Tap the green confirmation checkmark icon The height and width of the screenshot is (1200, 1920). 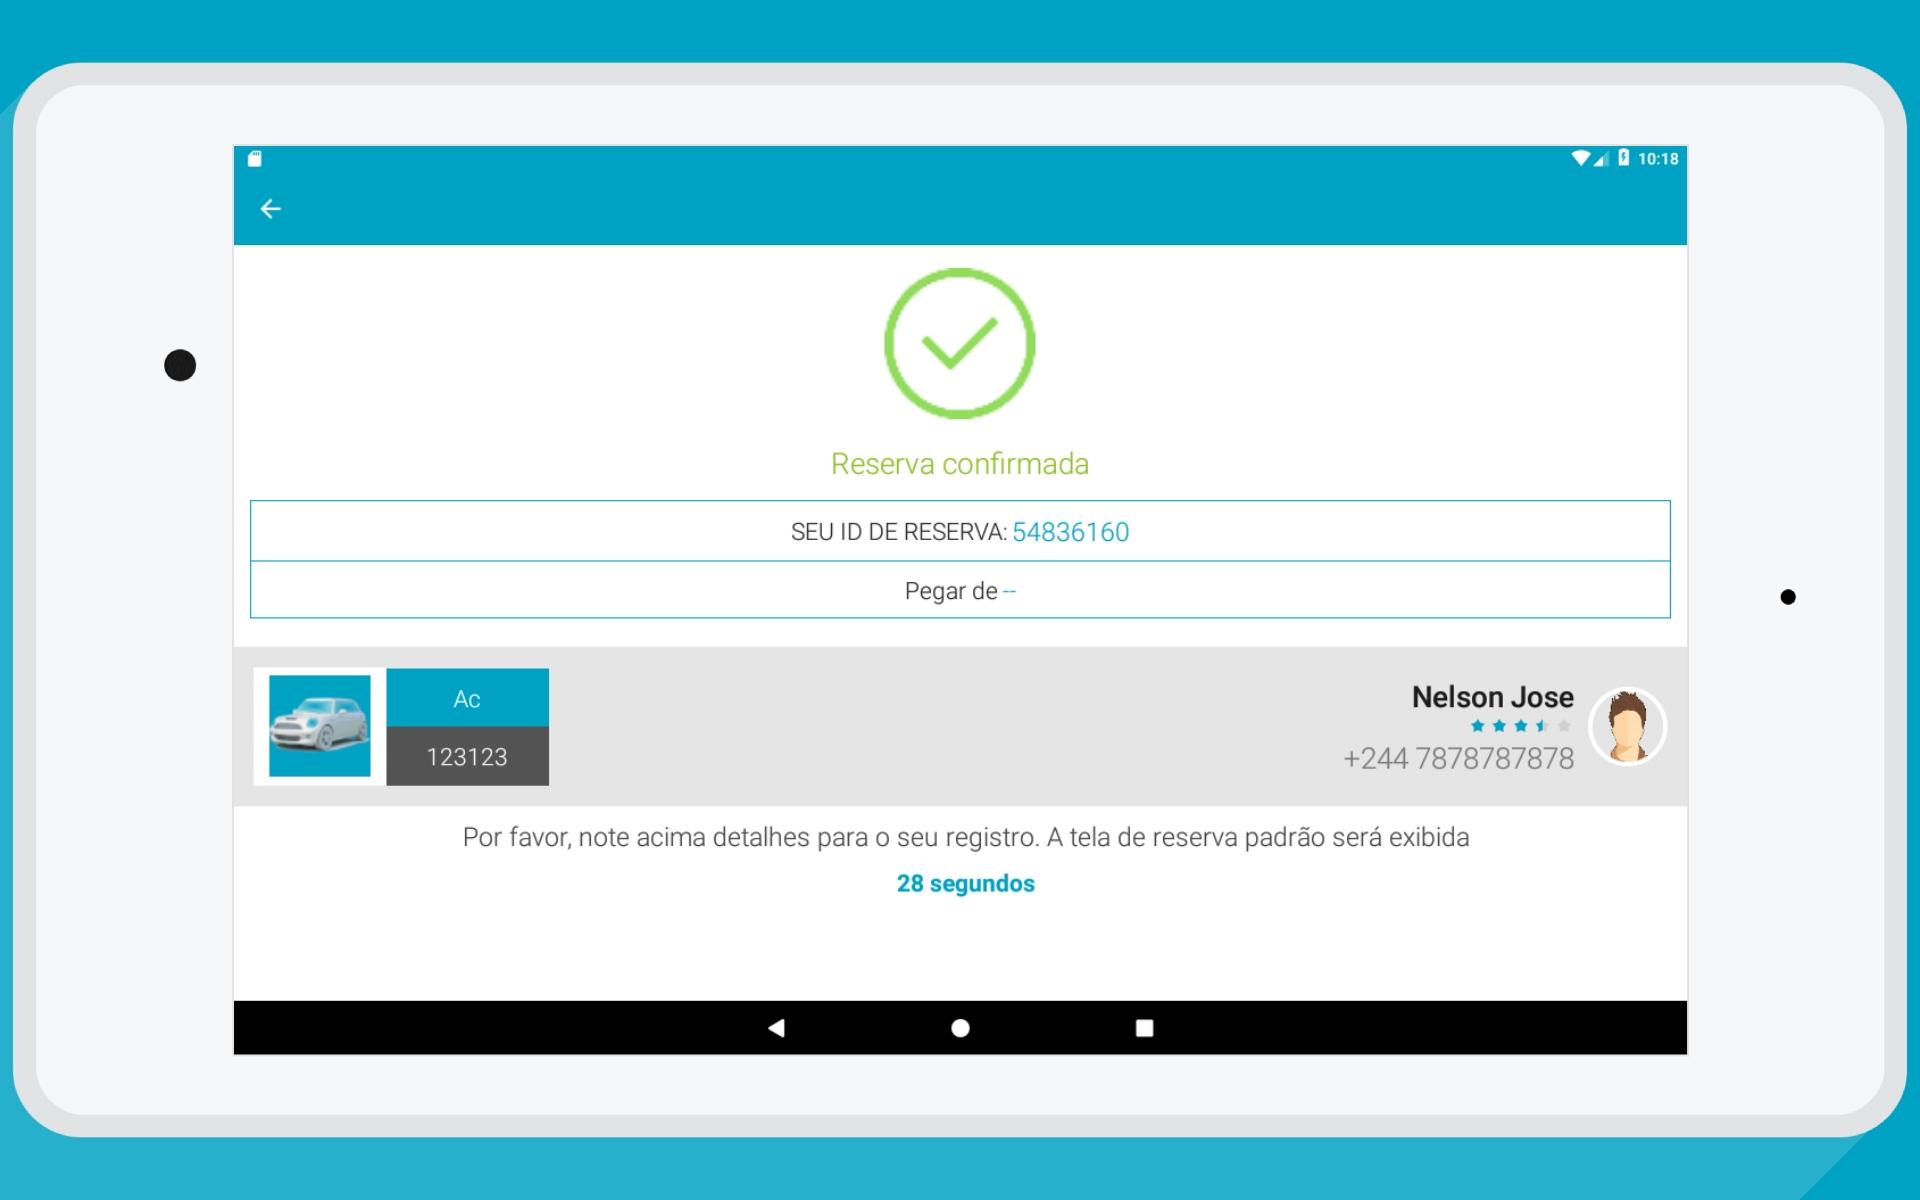point(959,343)
